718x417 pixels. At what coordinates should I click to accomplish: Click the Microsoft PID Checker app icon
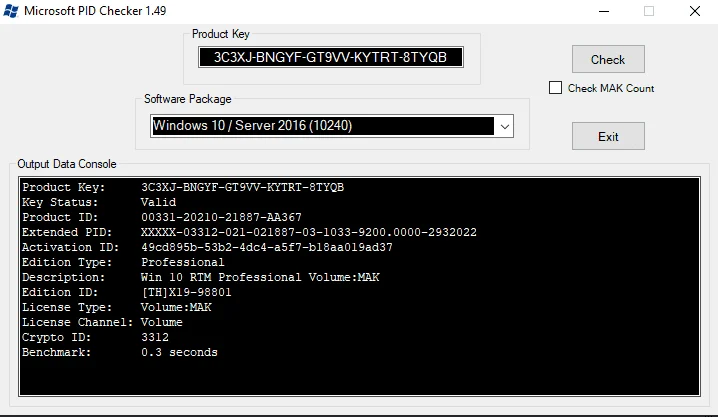(x=10, y=11)
